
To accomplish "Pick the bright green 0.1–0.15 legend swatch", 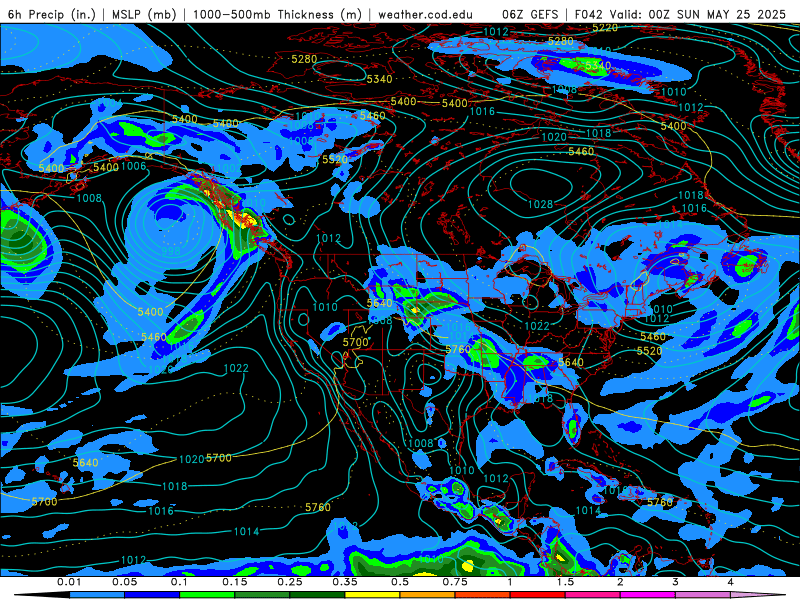I will tap(207, 595).
